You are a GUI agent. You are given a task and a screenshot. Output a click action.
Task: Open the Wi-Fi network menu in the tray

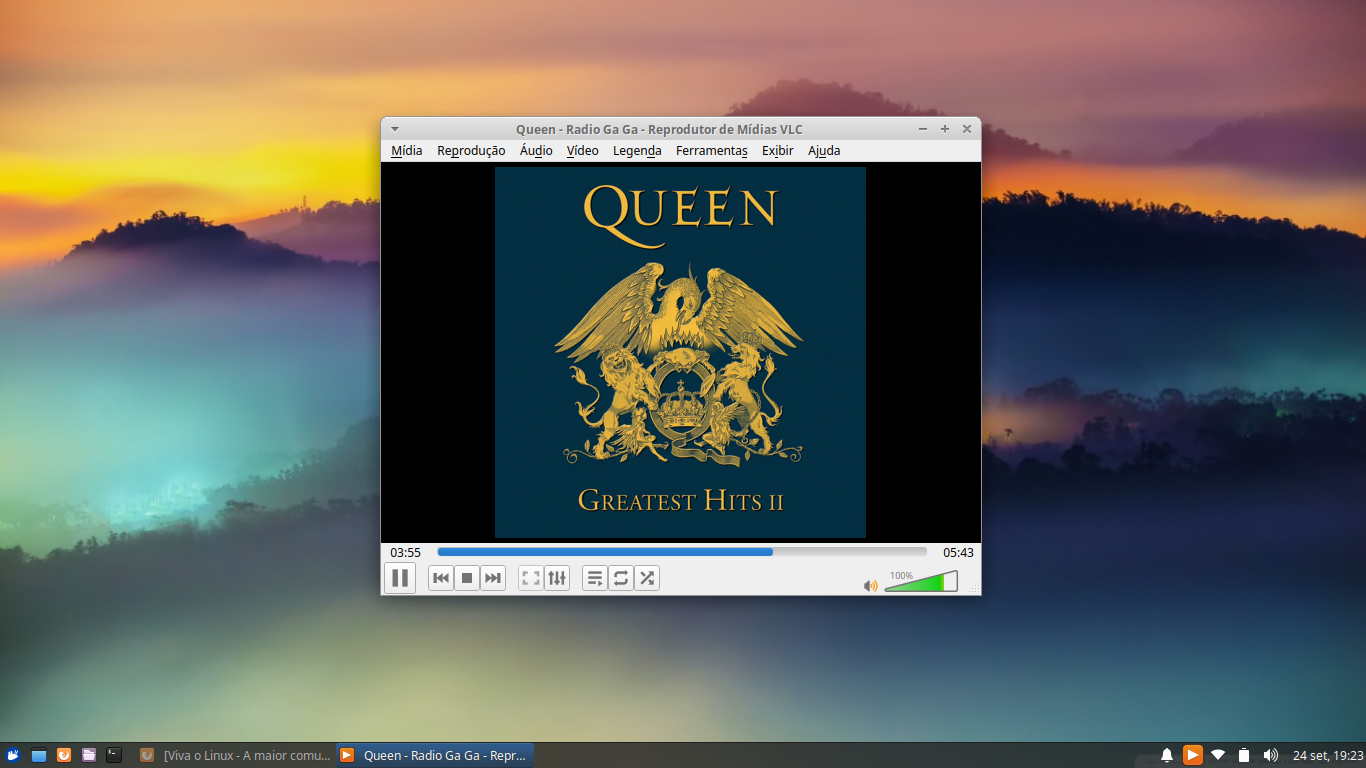pyautogui.click(x=1218, y=755)
